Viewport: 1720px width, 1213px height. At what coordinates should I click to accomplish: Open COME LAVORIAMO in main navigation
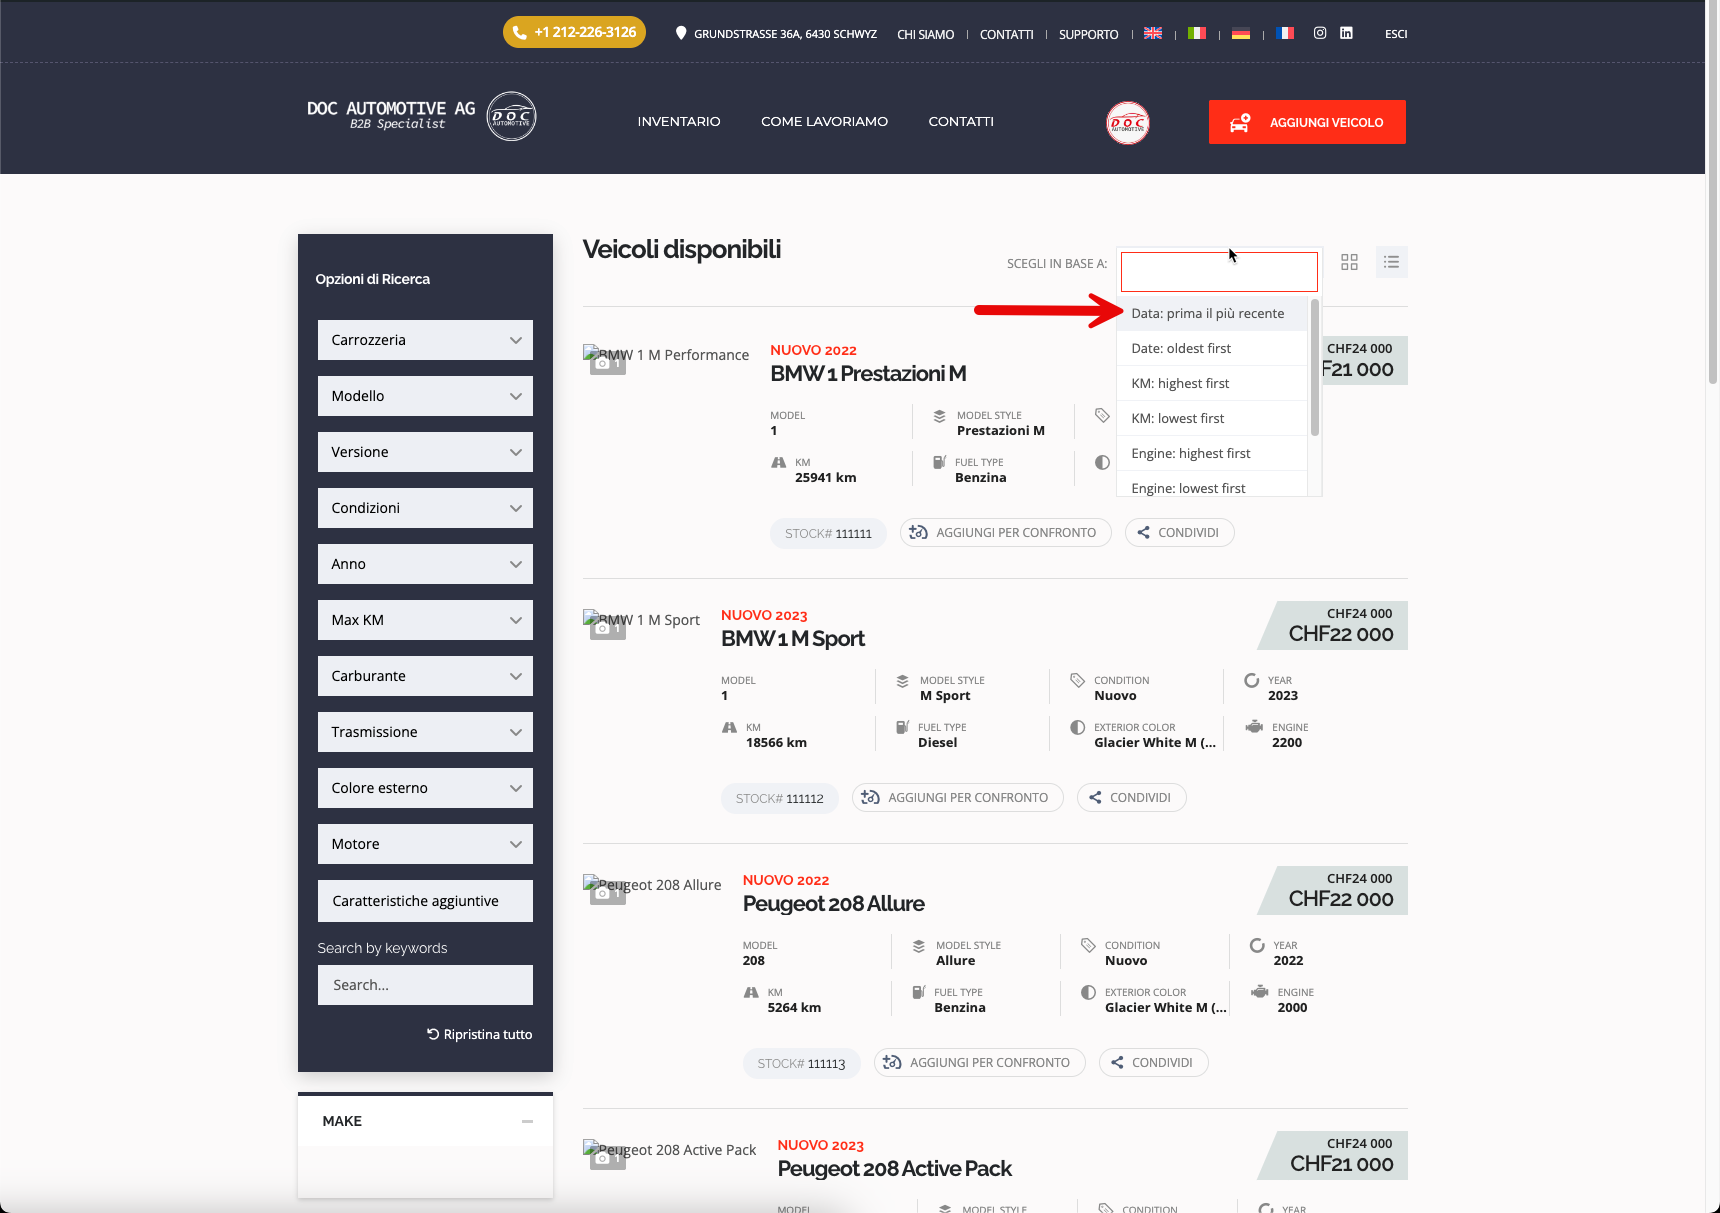pos(824,121)
